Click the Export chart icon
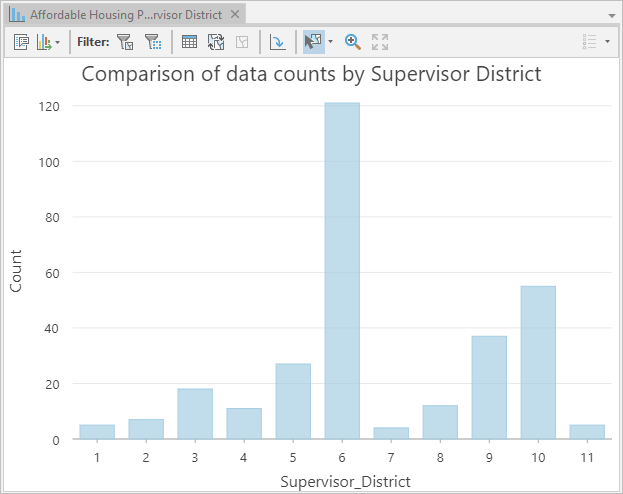This screenshot has width=623, height=494. click(44, 42)
